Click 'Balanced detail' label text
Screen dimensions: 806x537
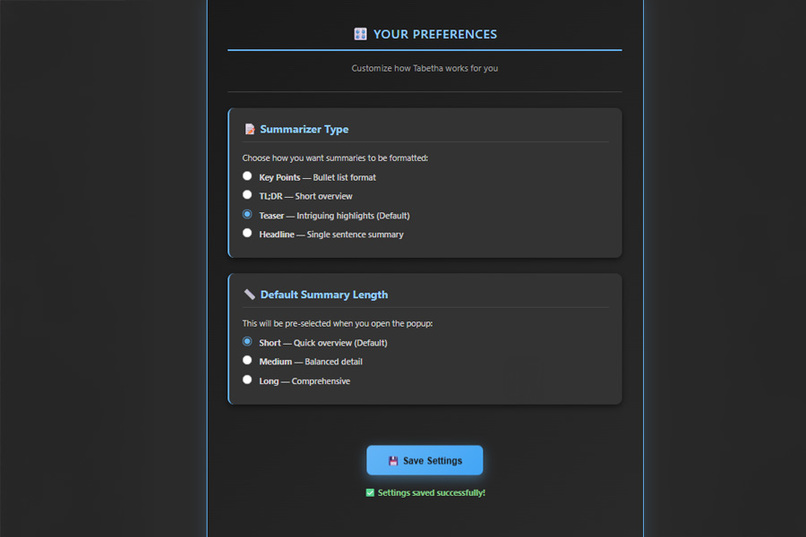(x=334, y=362)
